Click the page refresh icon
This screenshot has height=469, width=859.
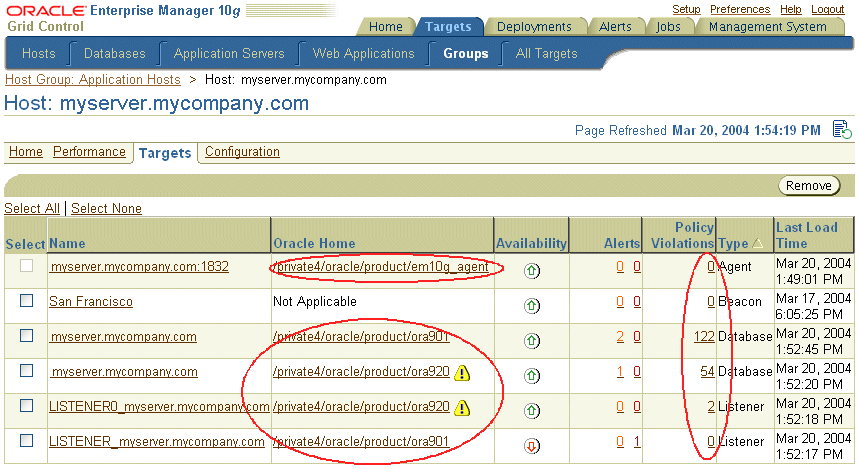[842, 130]
